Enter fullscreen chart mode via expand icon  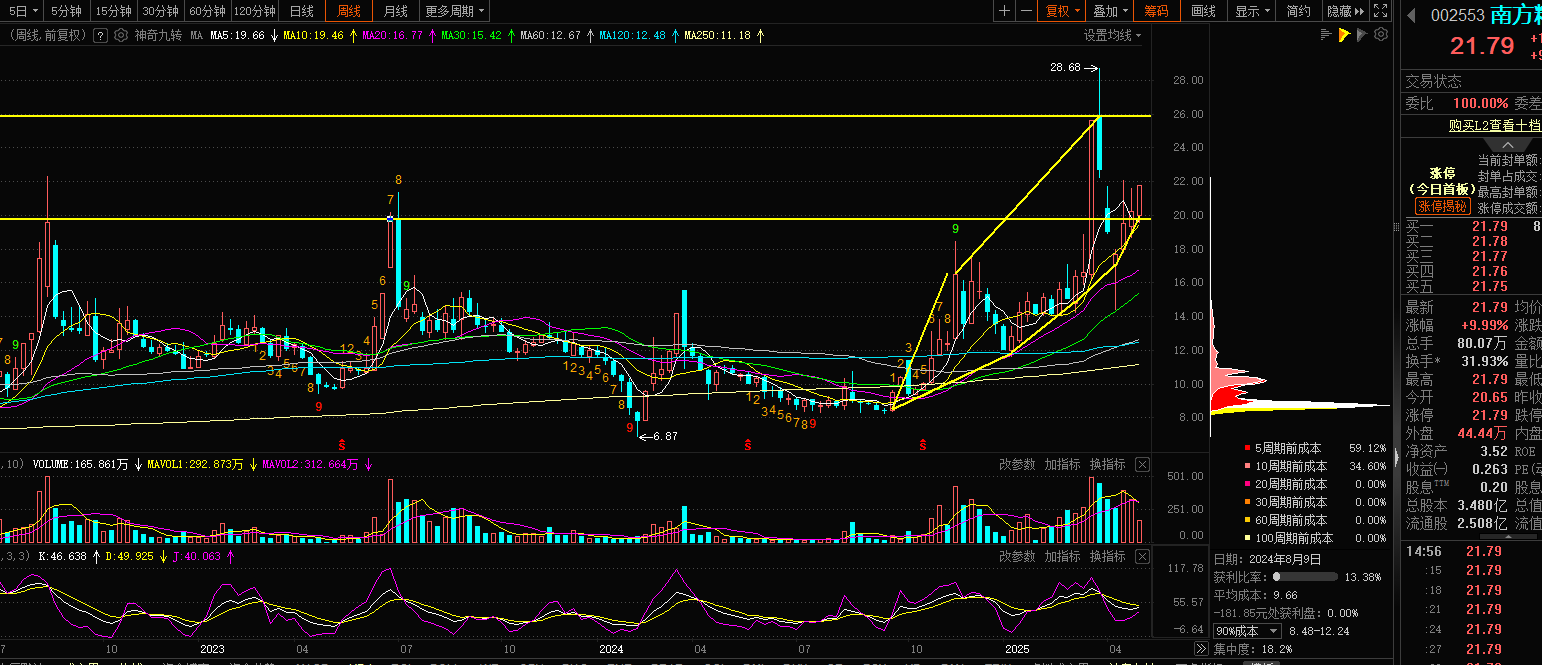pyautogui.click(x=1381, y=11)
